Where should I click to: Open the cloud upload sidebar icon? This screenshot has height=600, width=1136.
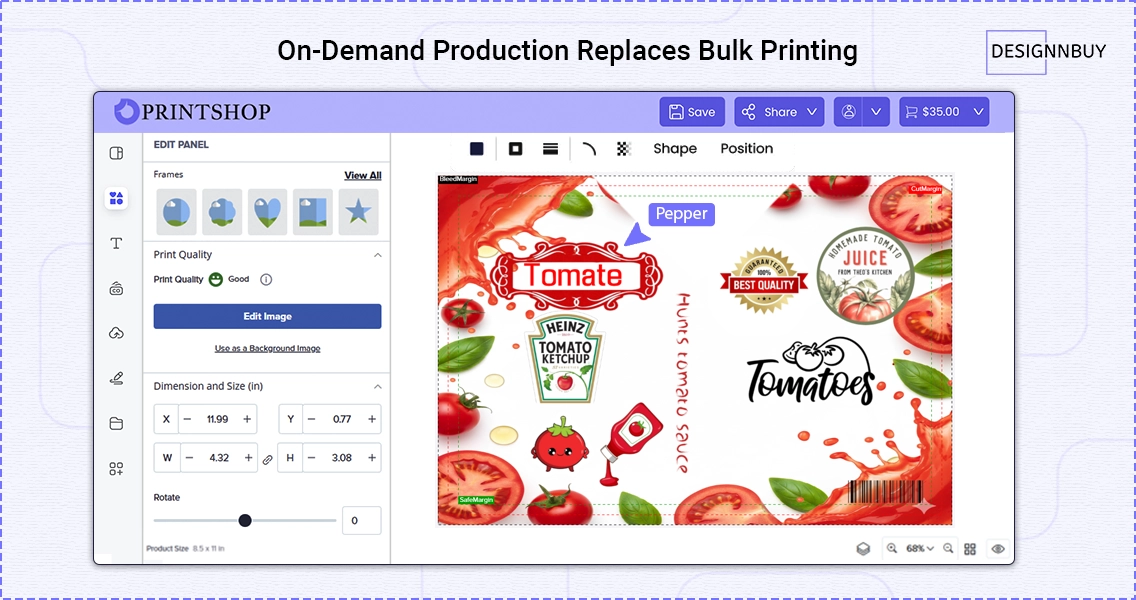click(x=116, y=333)
